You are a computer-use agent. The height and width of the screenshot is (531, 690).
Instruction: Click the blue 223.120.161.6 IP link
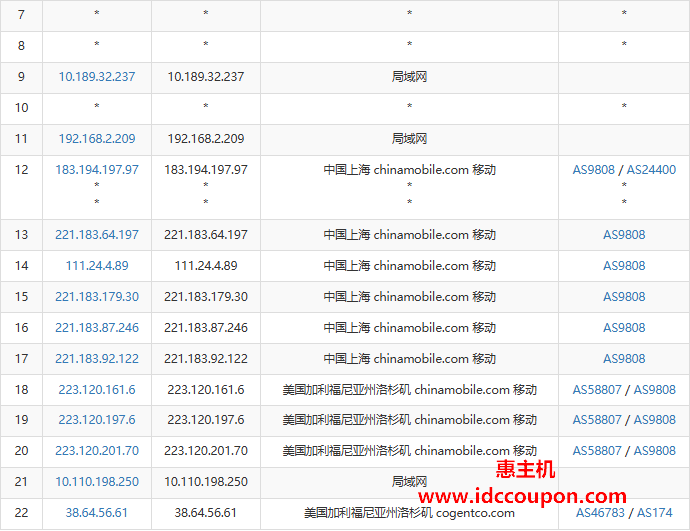point(97,390)
